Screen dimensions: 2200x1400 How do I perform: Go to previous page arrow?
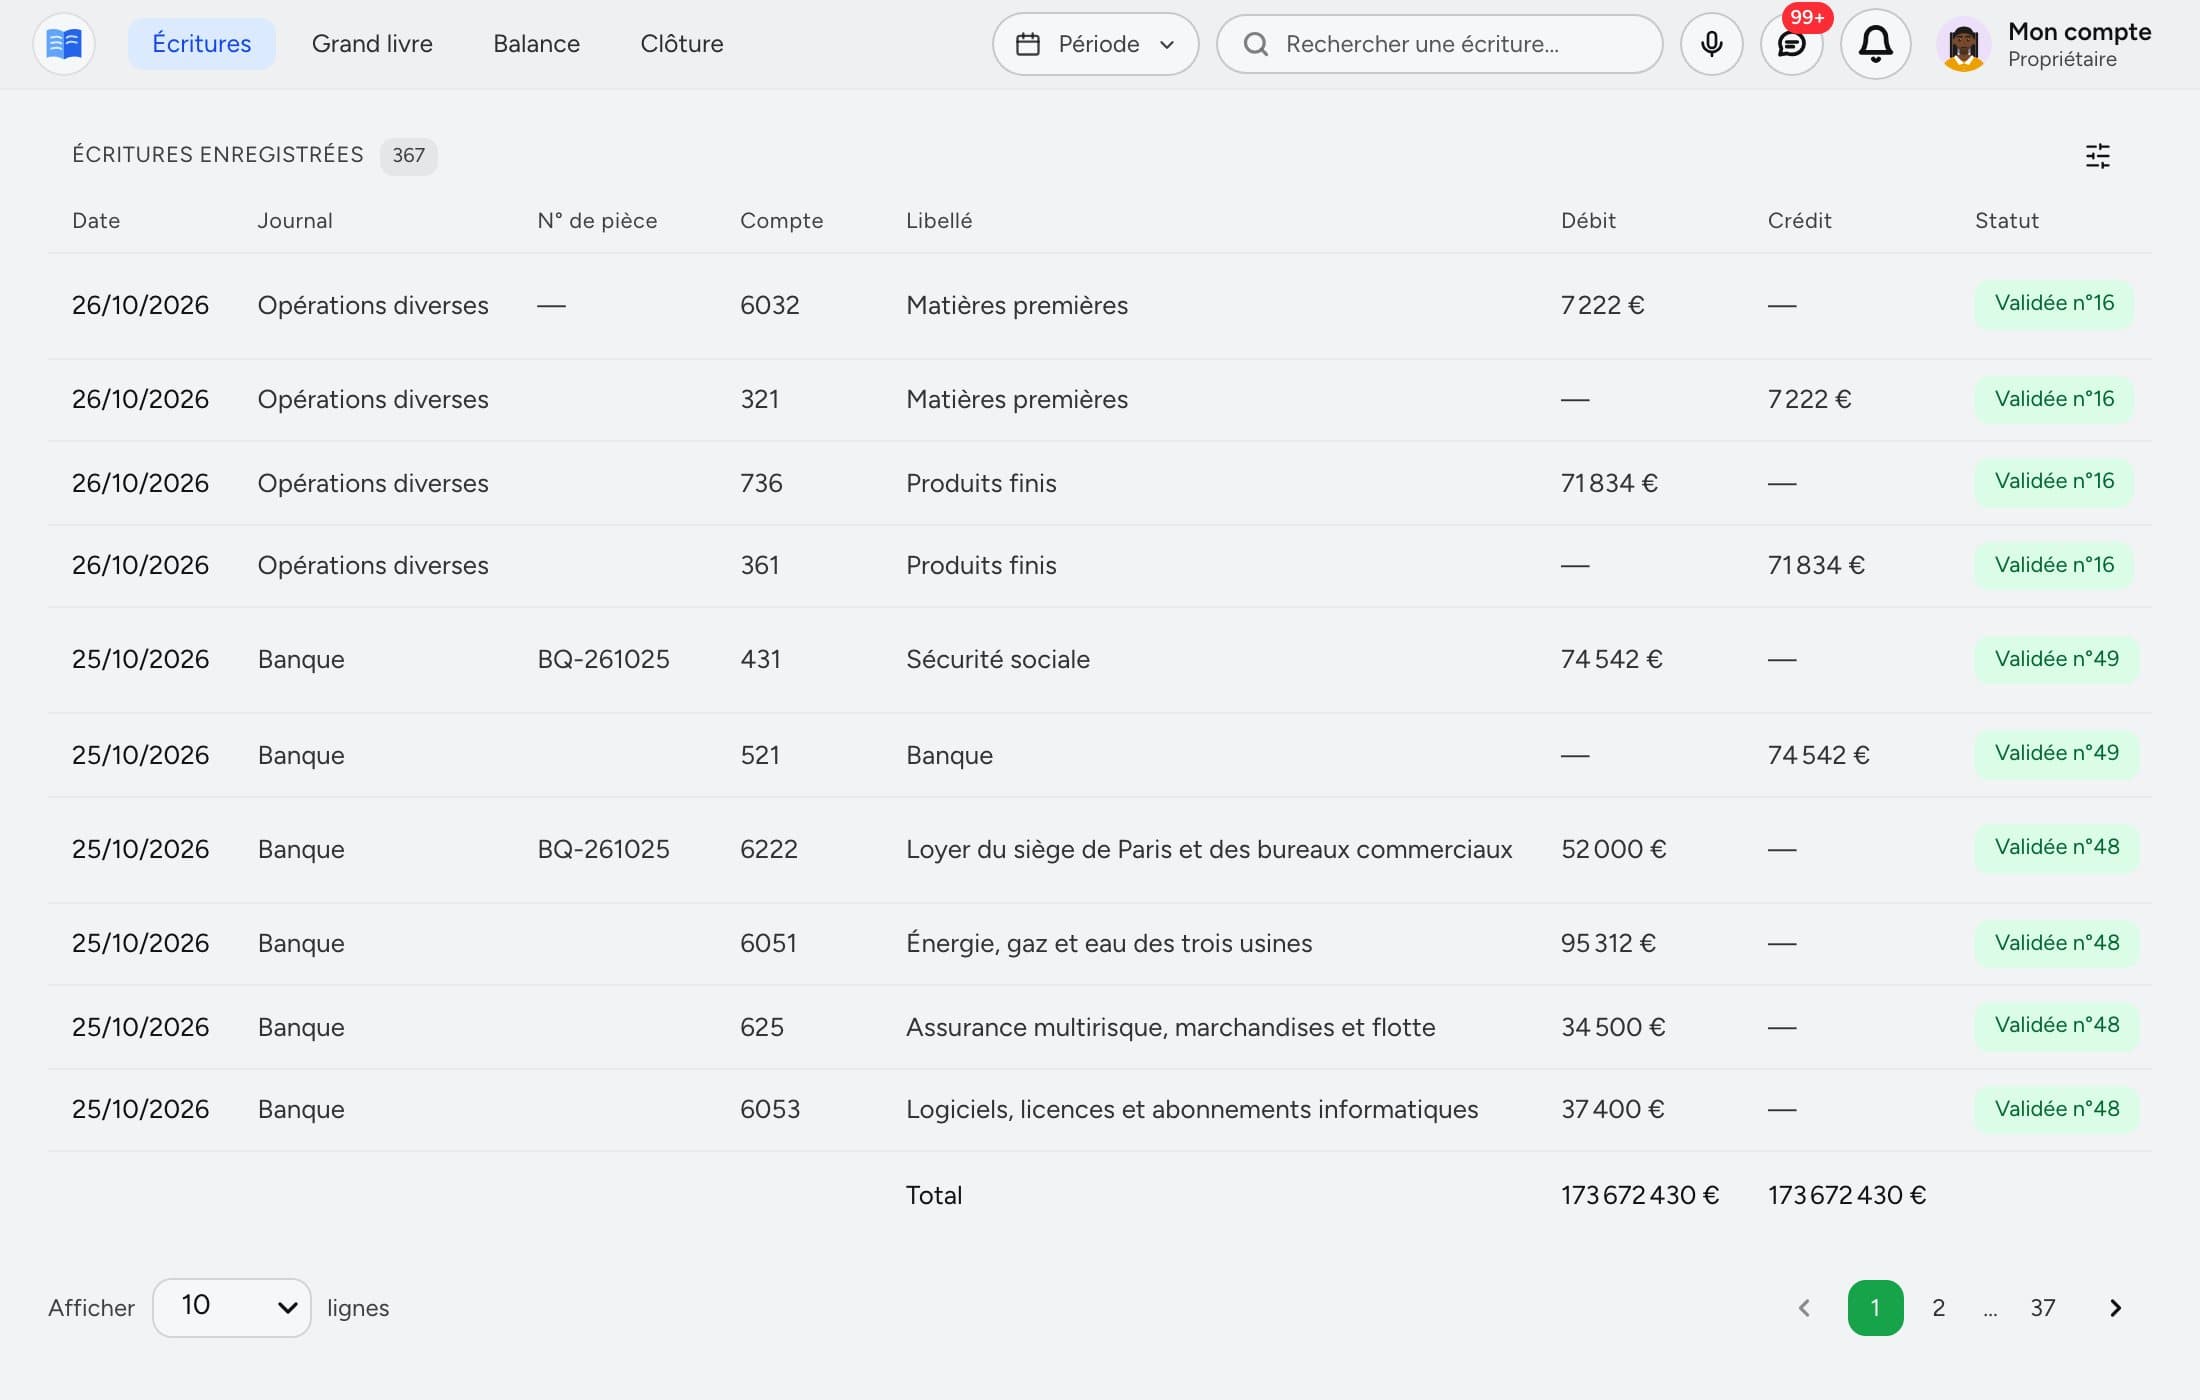(1805, 1308)
